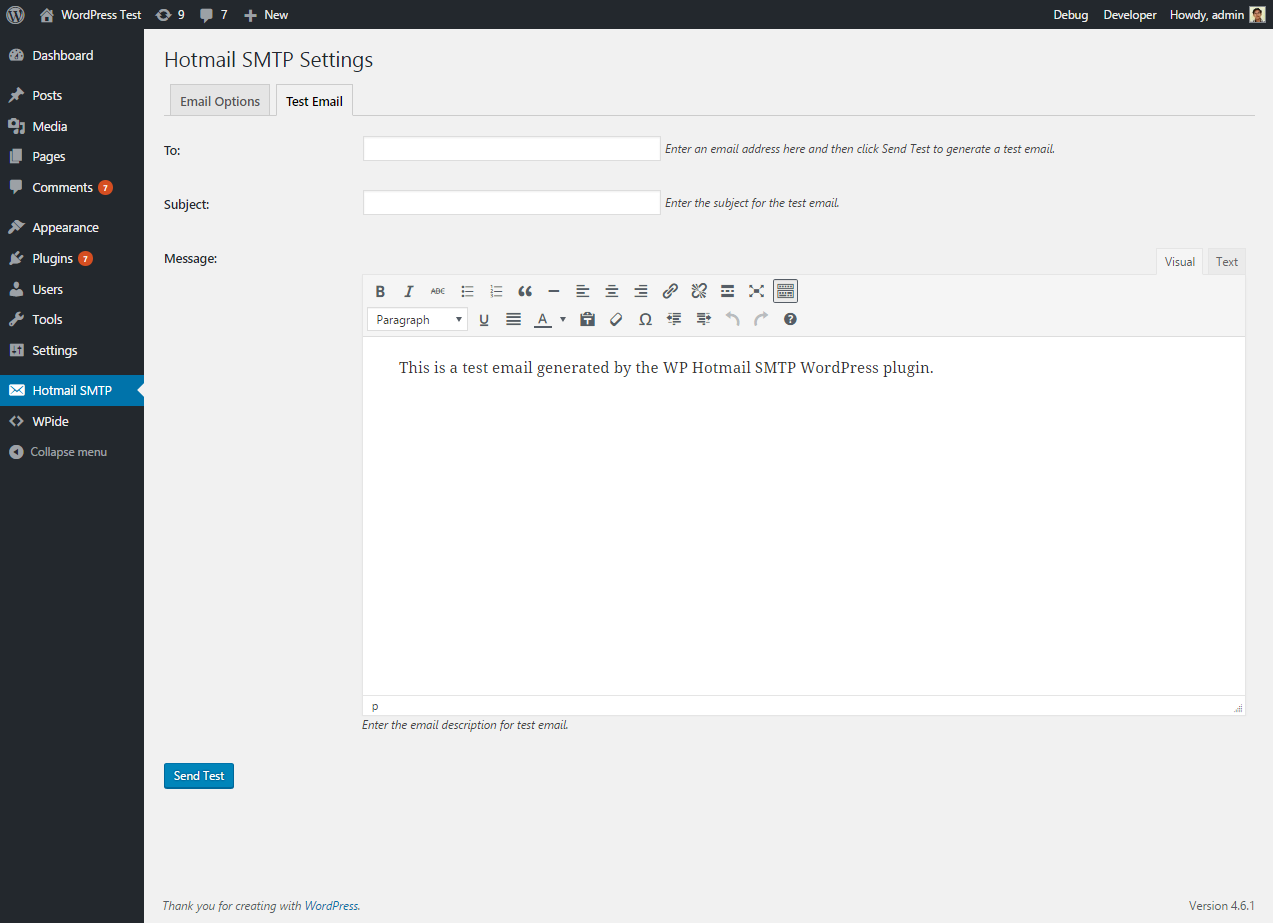Click the Send Test button
The image size is (1273, 923).
[x=199, y=776]
